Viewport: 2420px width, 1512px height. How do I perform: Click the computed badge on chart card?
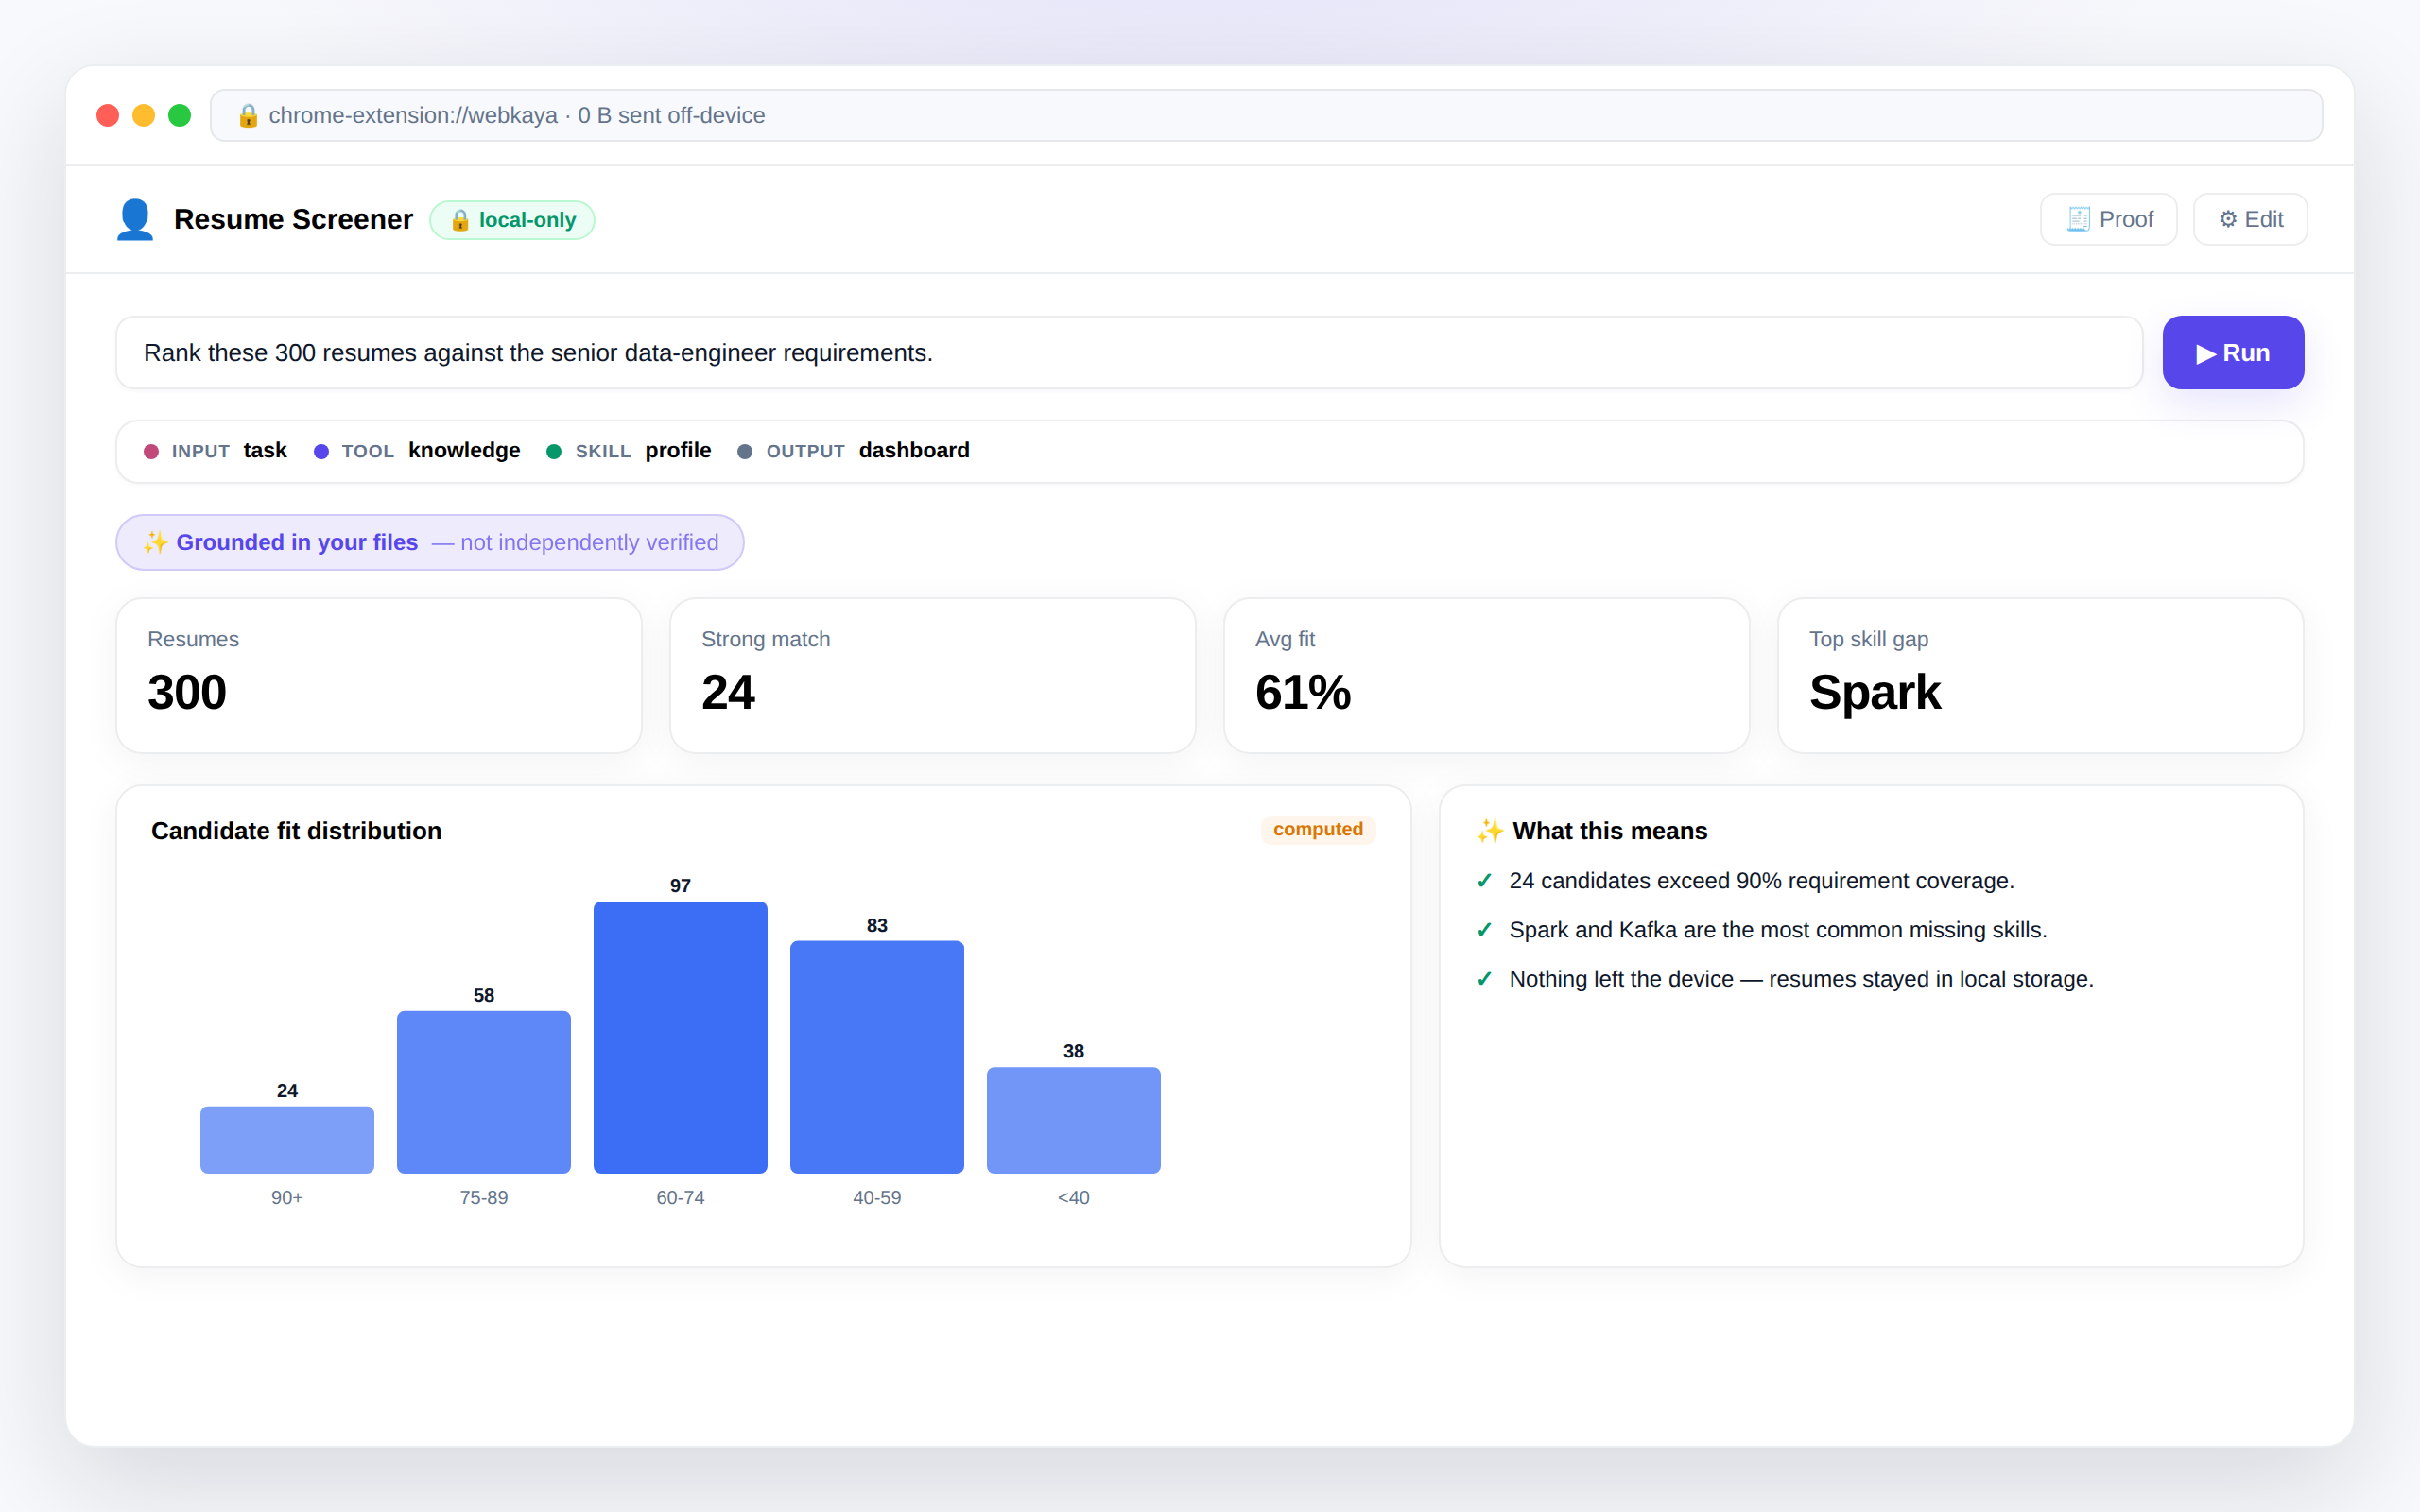(1318, 829)
